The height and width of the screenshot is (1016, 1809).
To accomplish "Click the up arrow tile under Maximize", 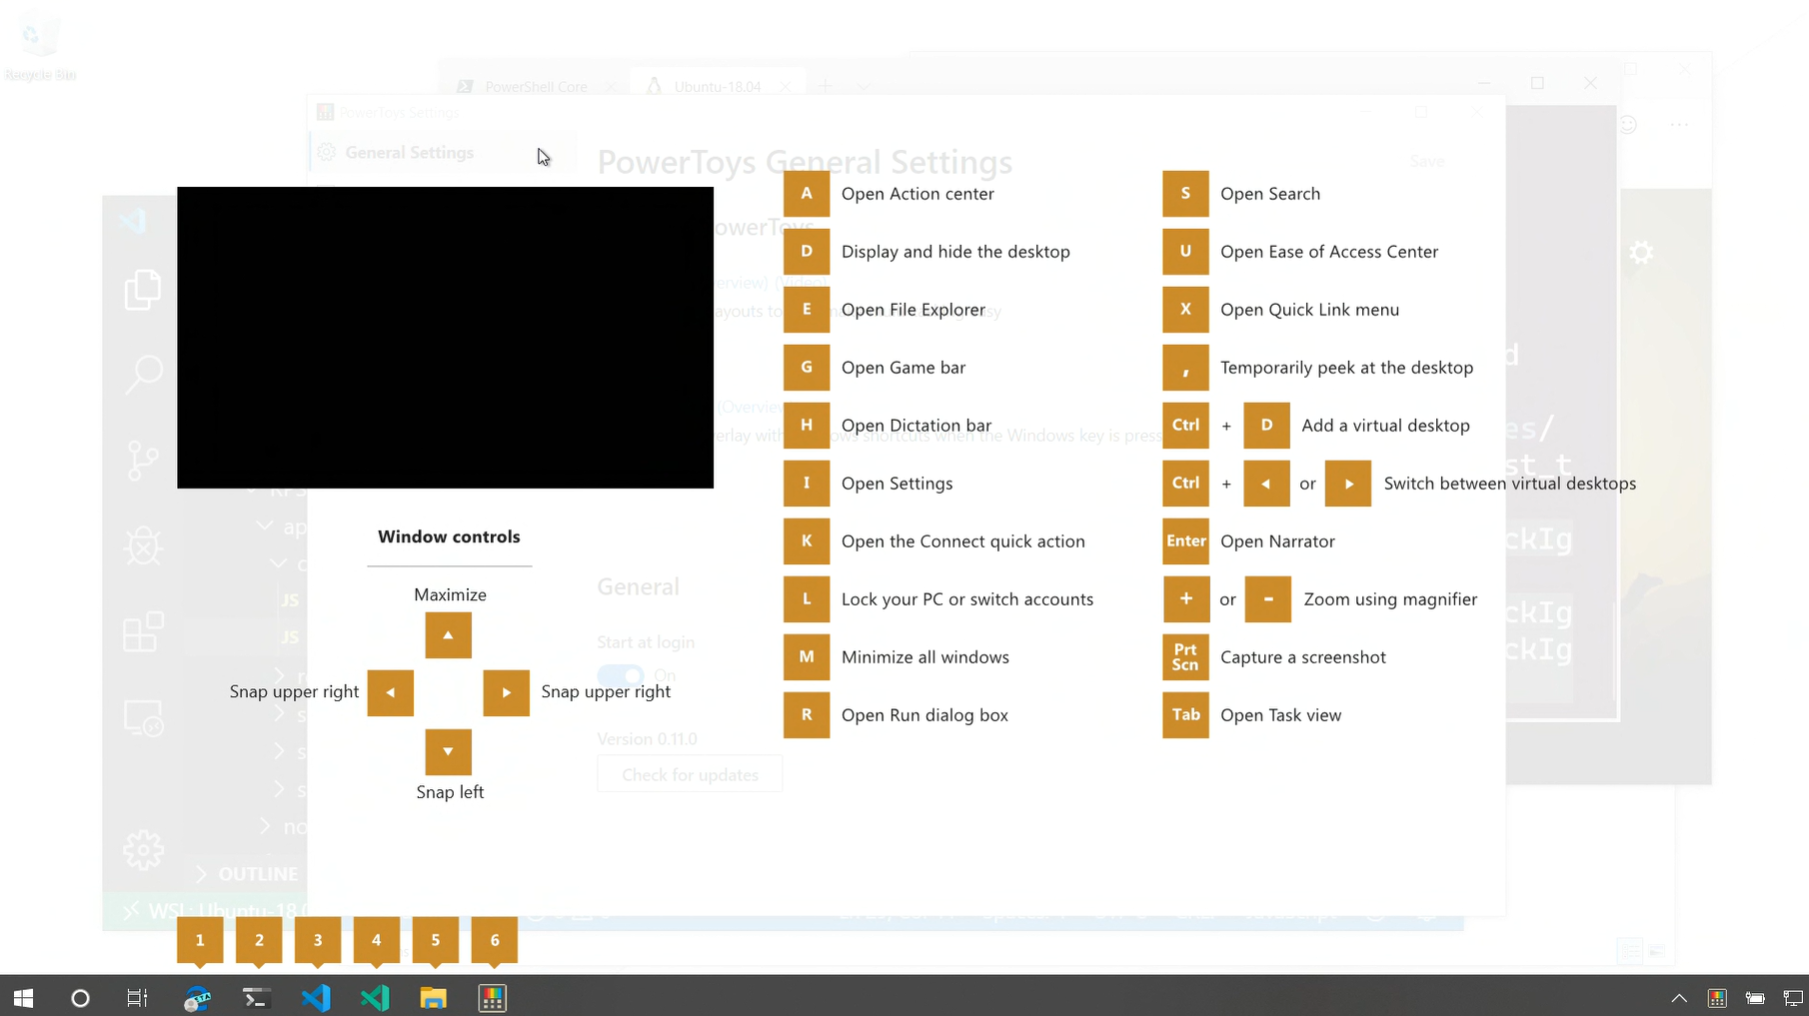I will coord(448,635).
